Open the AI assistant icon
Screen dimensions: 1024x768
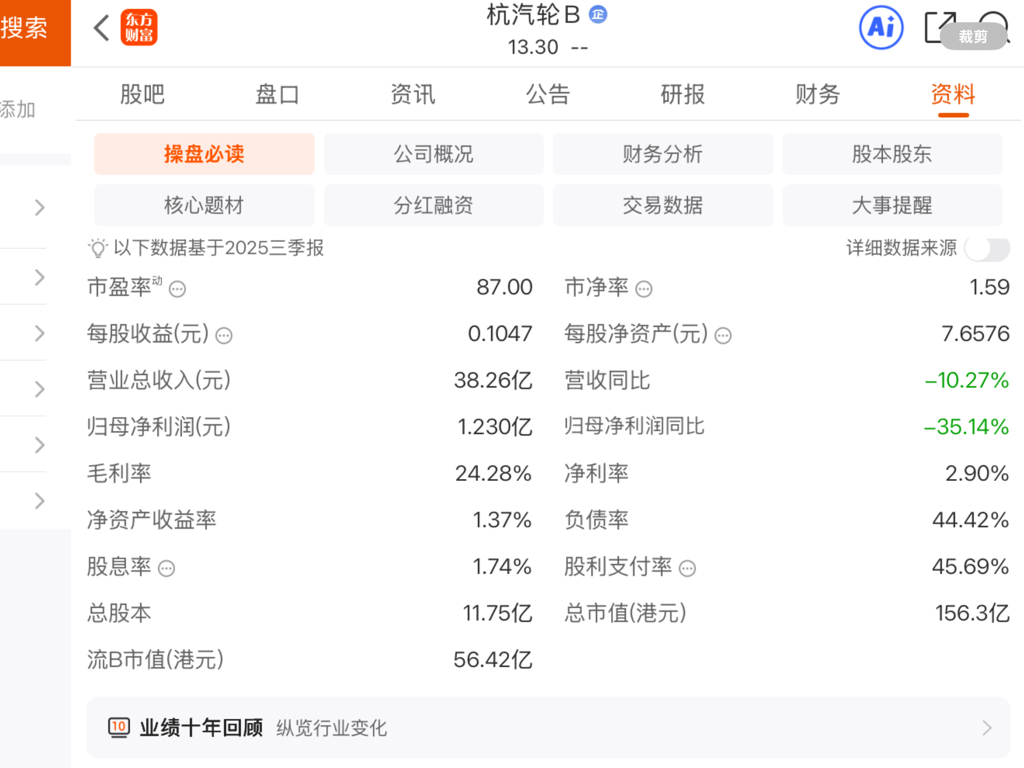point(881,28)
